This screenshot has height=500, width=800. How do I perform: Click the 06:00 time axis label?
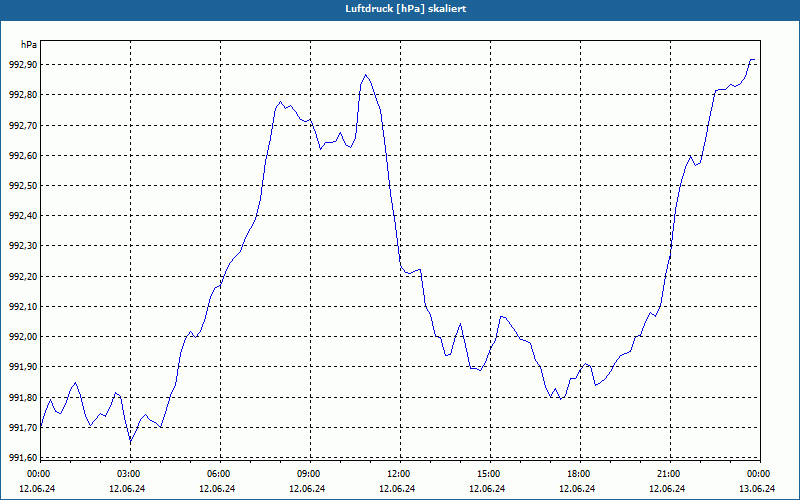(220, 474)
